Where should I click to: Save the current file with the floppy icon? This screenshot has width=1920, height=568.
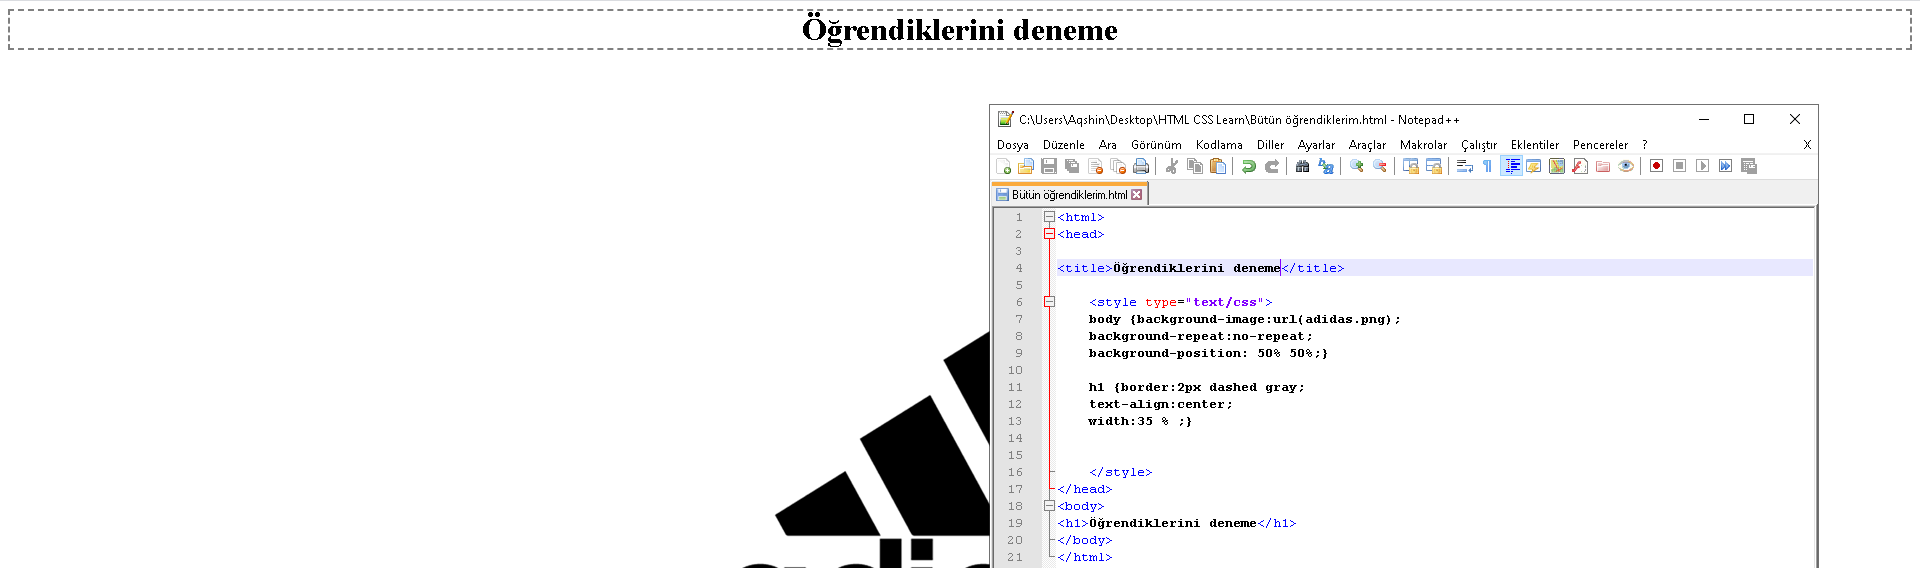click(x=1049, y=166)
